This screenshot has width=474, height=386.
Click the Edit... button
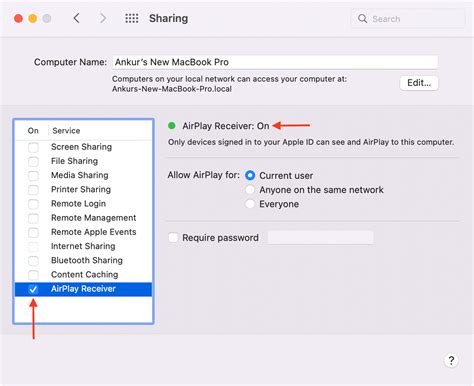click(419, 83)
